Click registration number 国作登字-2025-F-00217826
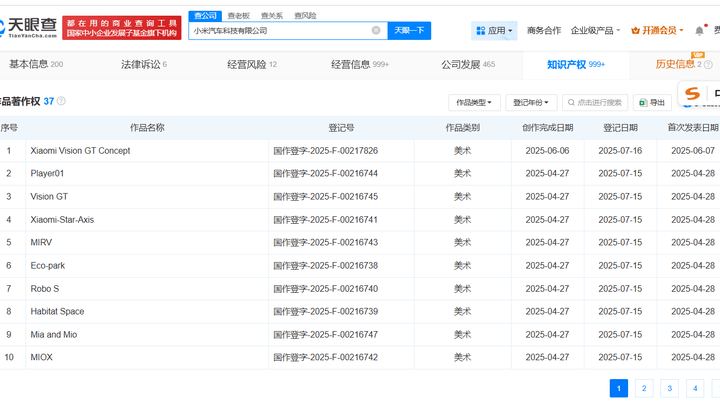 tap(326, 151)
